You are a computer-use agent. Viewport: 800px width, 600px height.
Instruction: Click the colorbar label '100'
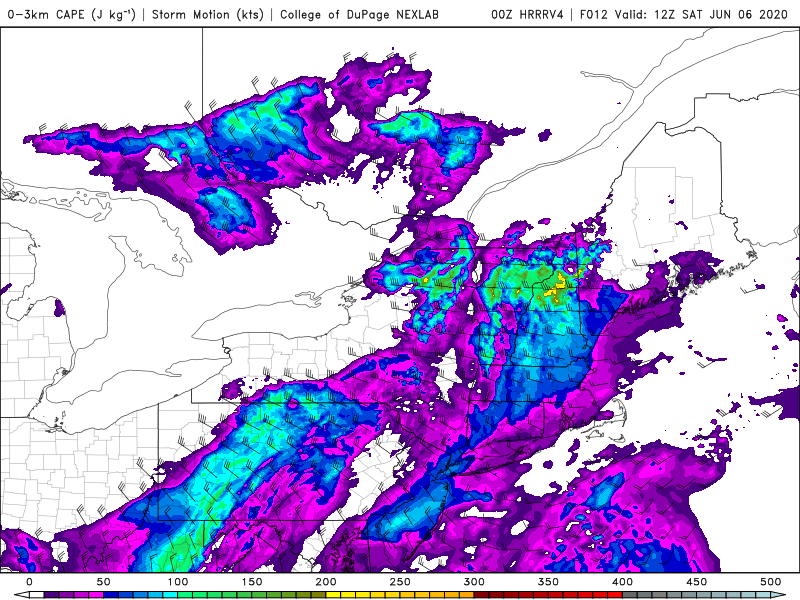click(x=178, y=582)
